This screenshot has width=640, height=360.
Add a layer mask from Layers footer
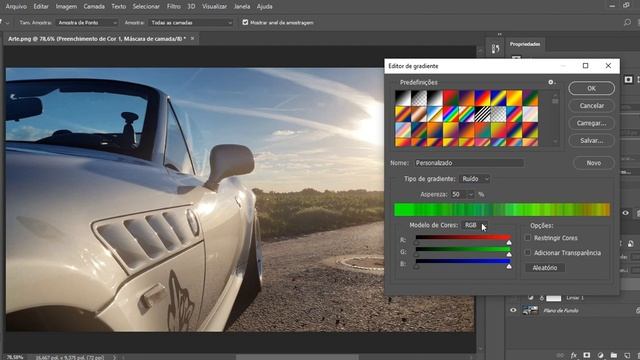tap(587, 356)
